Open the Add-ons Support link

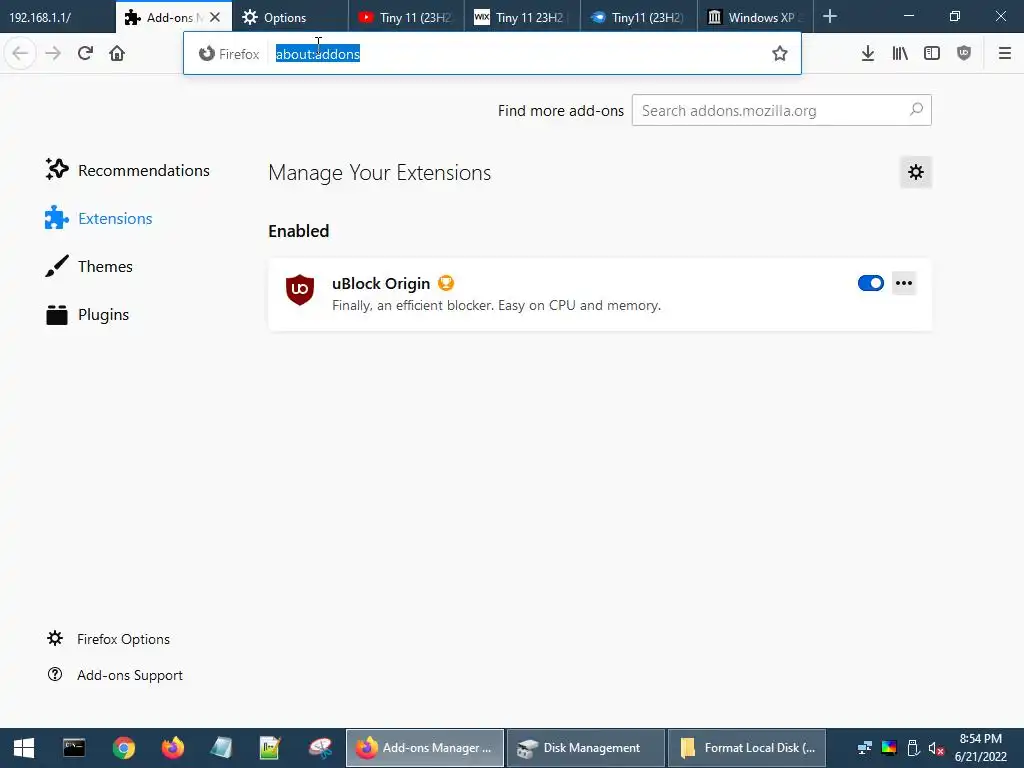tap(115, 675)
